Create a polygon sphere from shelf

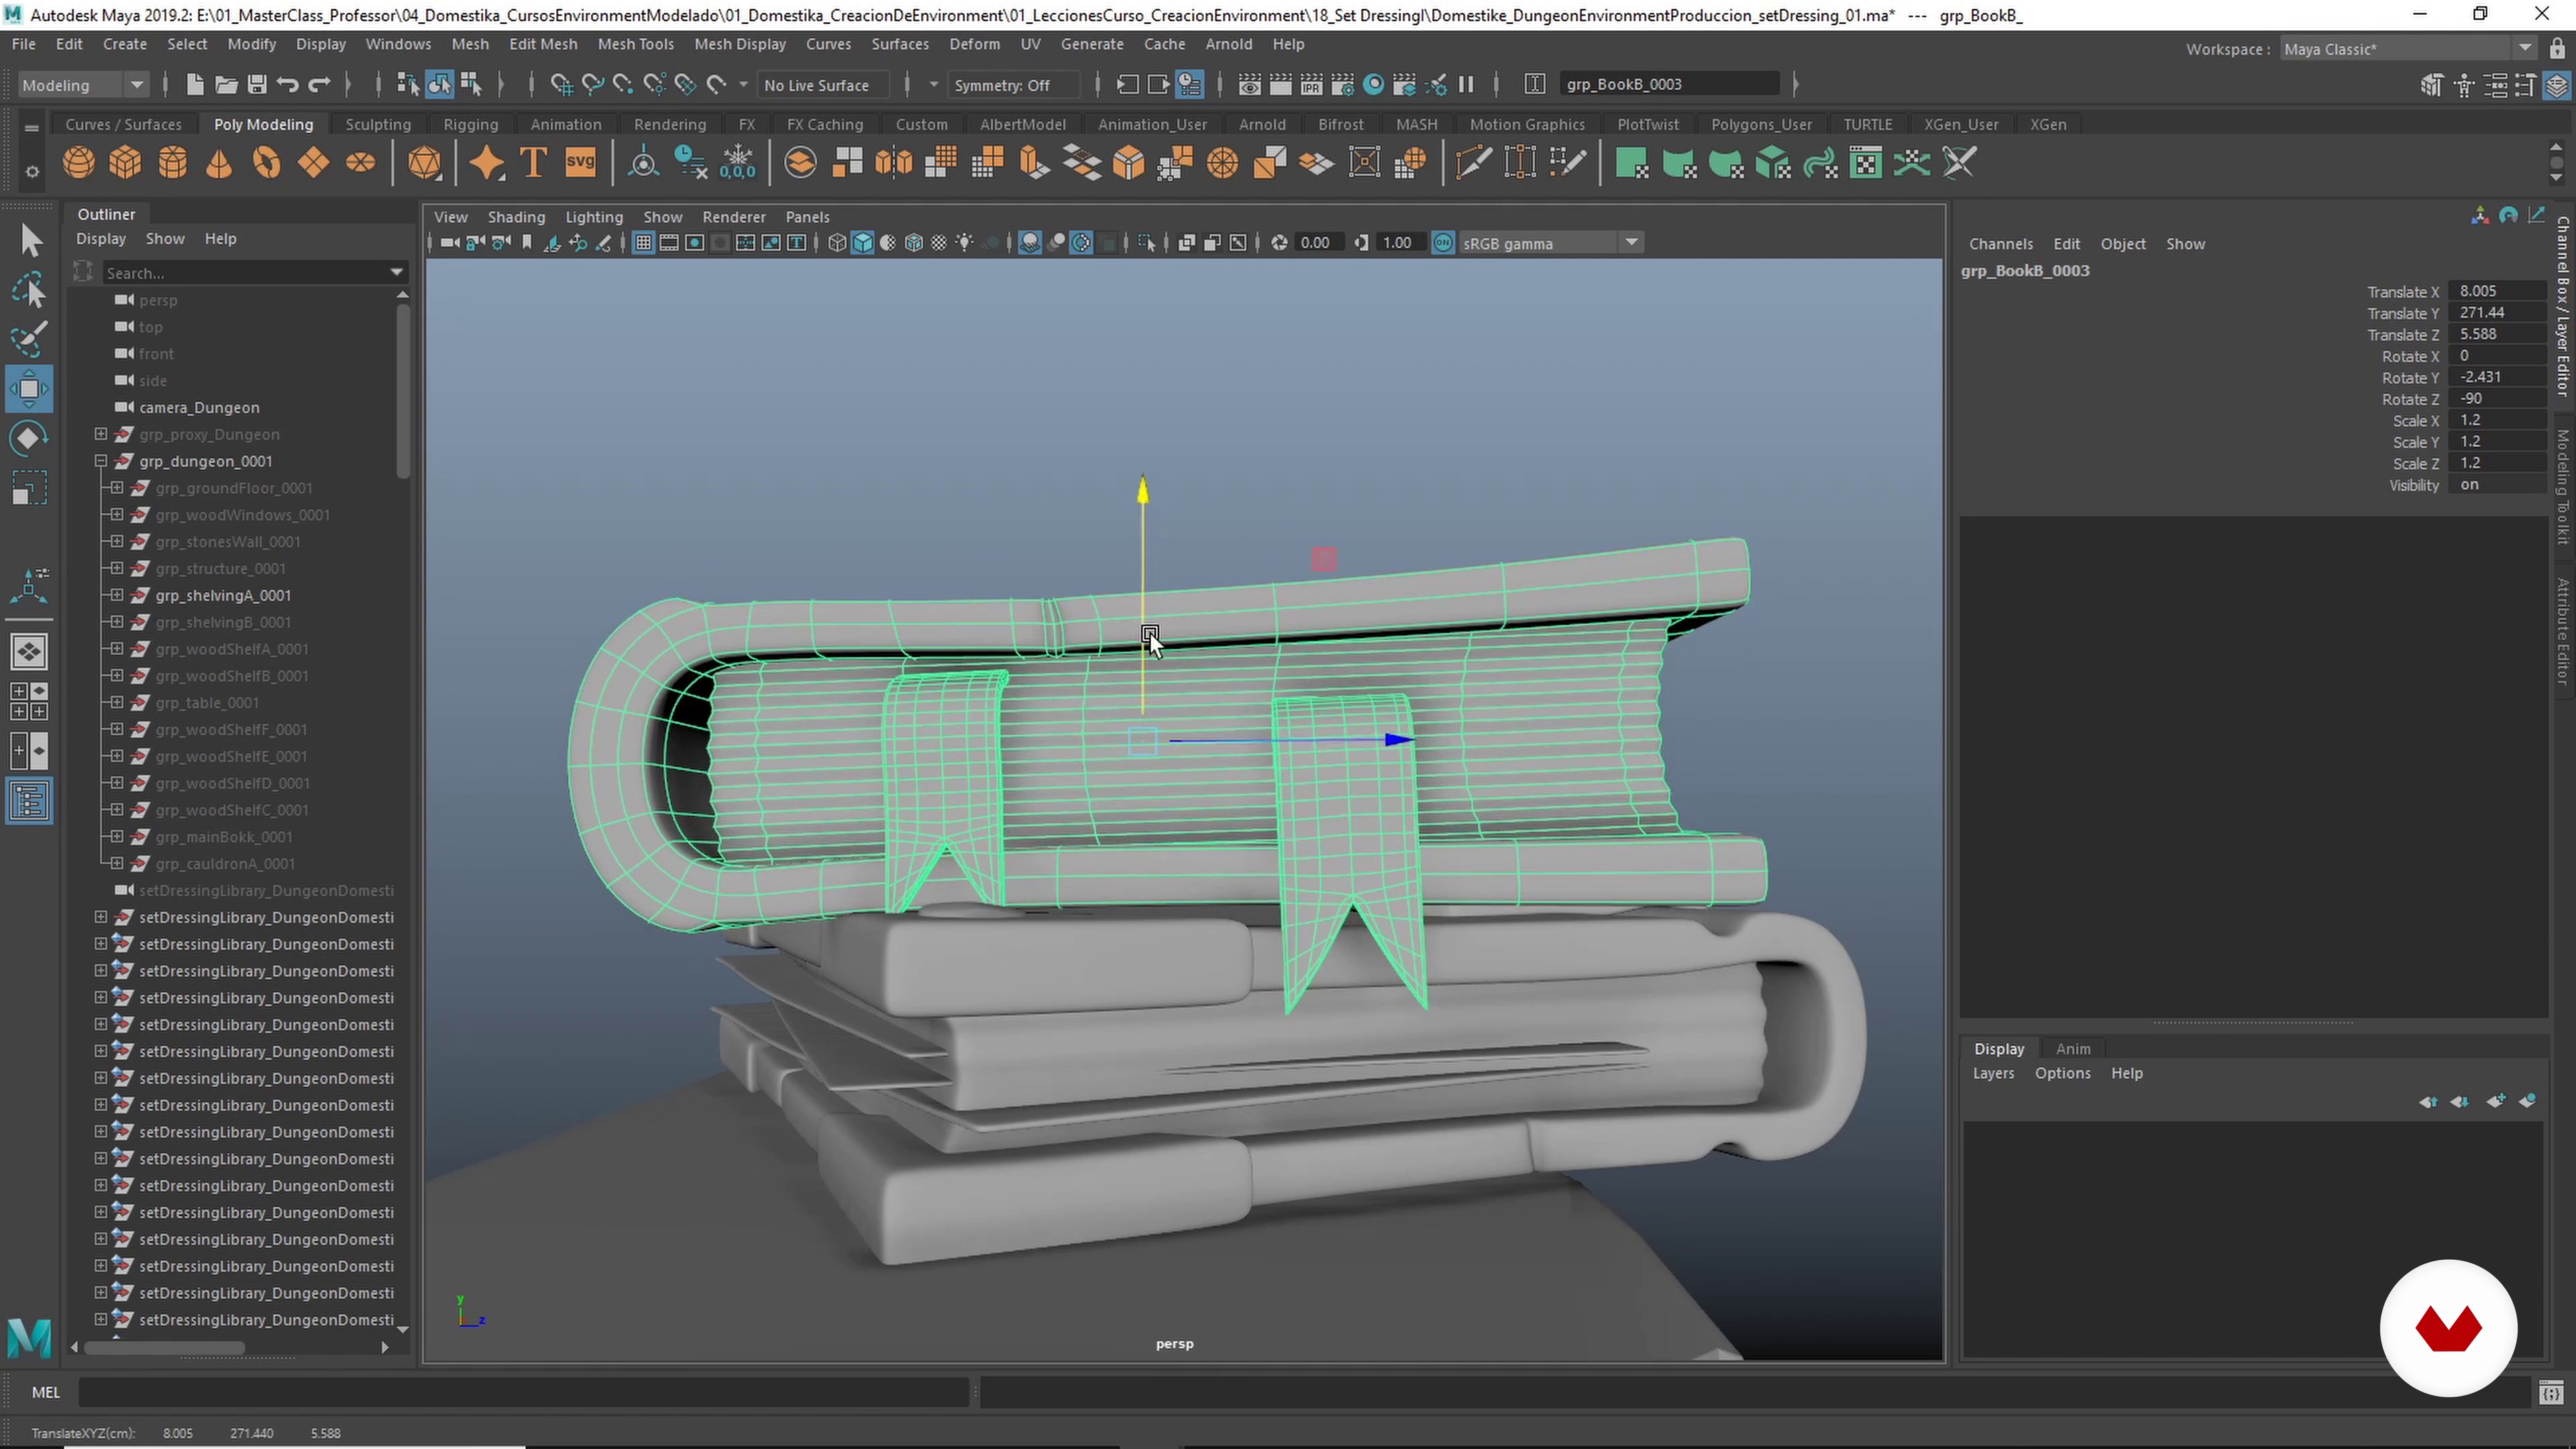point(79,162)
